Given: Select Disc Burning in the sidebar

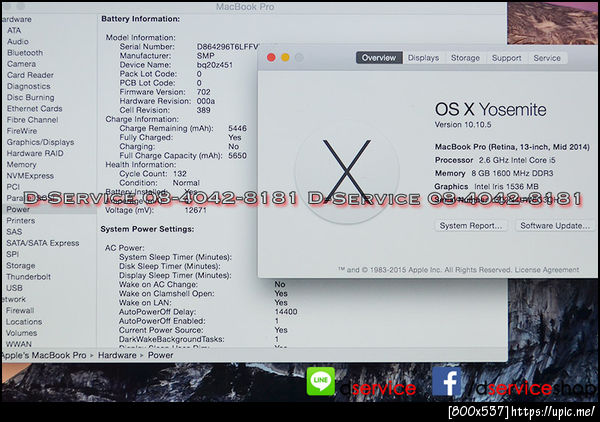Looking at the screenshot, I should (x=31, y=97).
